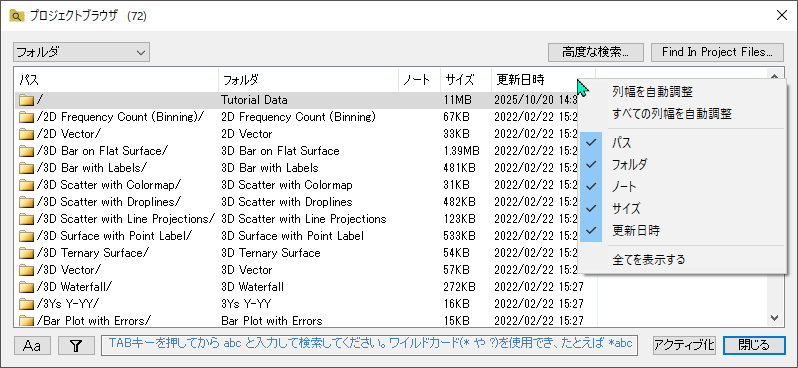Screen dimensions: 798x368
Task: Click the list scrollbar up arrow
Action: coord(775,76)
